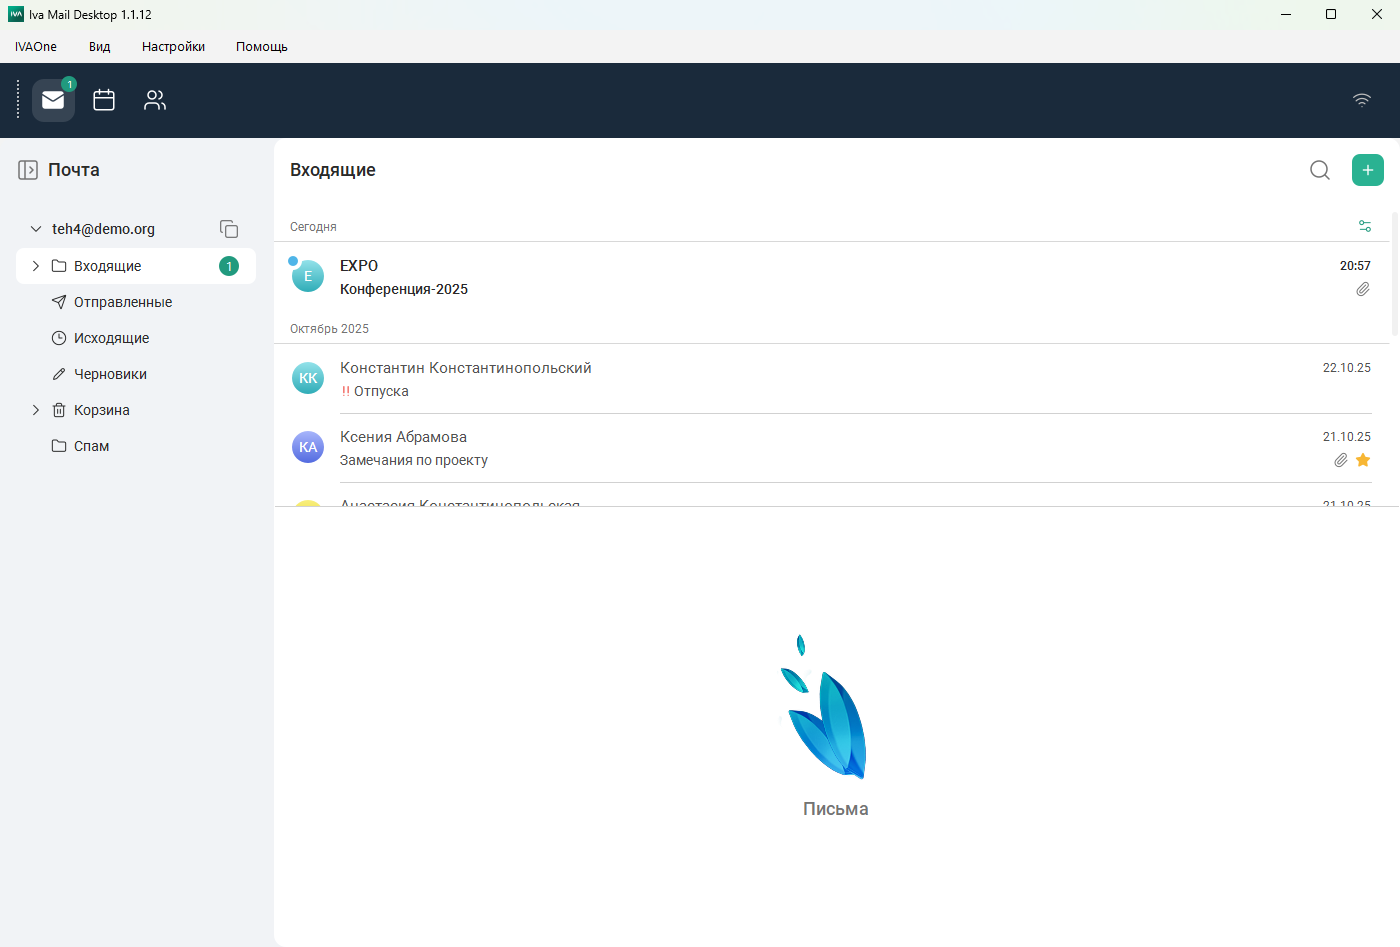Collapse the teh4@demo.org account tree

(36, 229)
